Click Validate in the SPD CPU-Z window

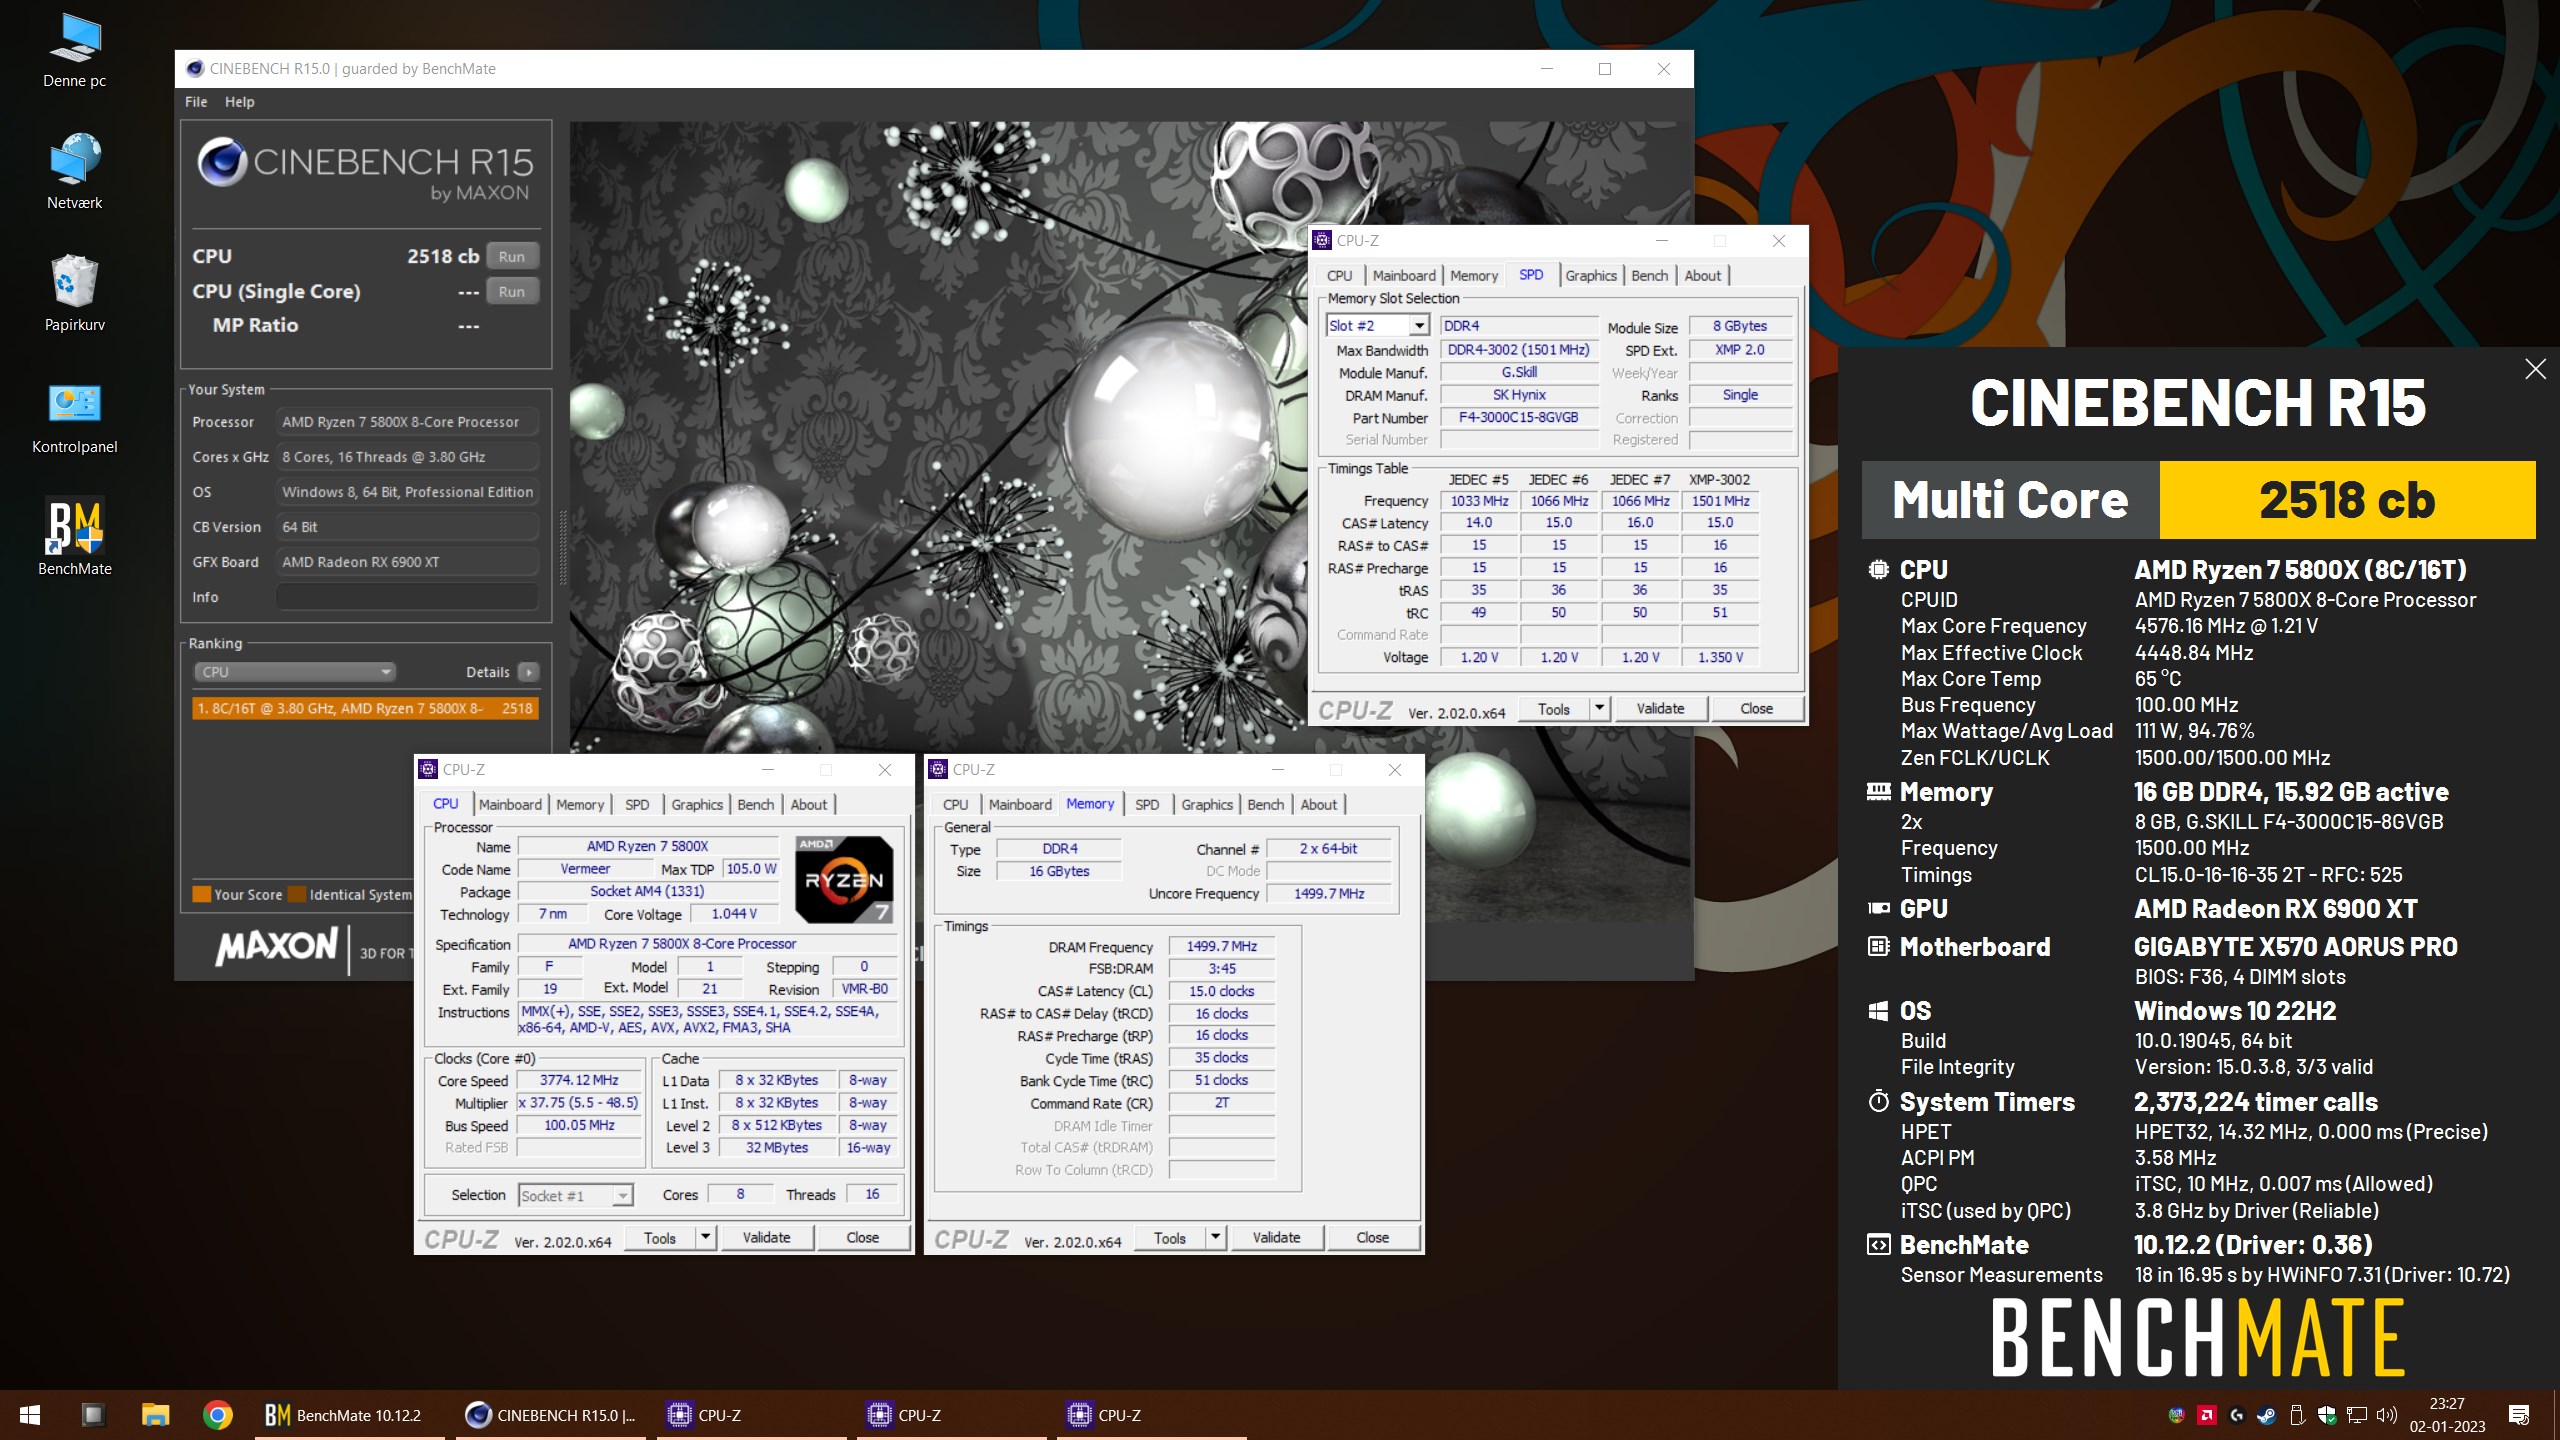point(1660,709)
